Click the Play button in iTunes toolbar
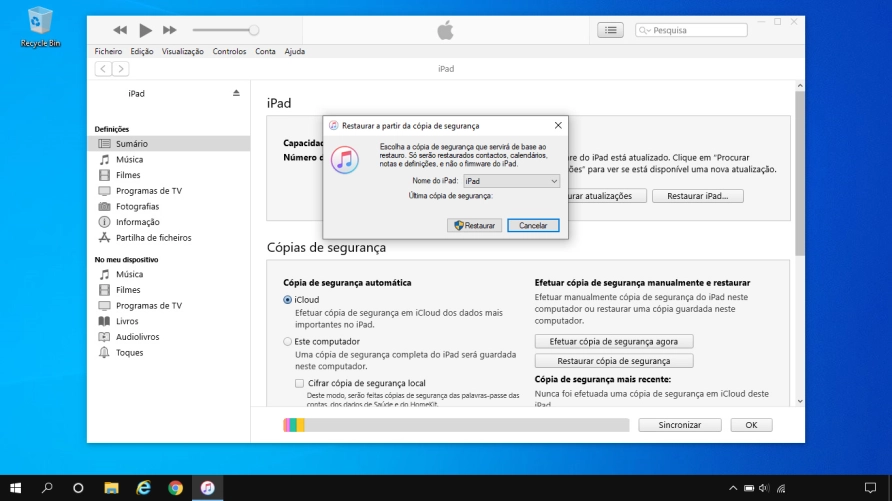The image size is (892, 501). point(146,31)
